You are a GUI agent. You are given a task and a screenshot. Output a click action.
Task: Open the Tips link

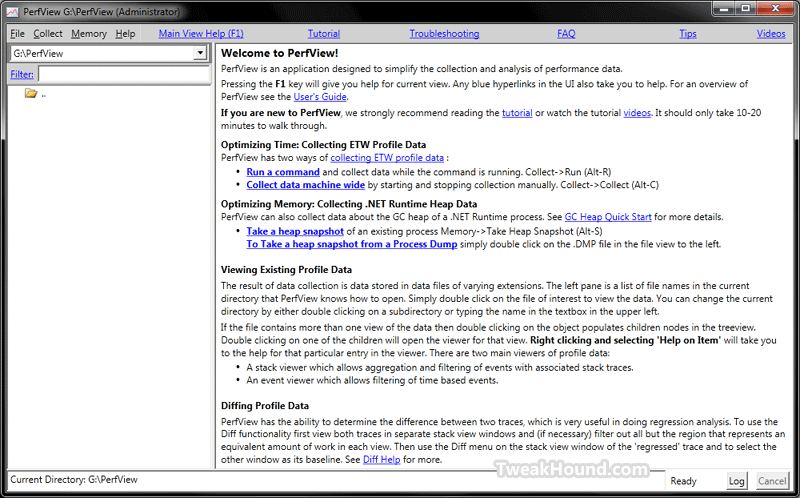pyautogui.click(x=688, y=34)
